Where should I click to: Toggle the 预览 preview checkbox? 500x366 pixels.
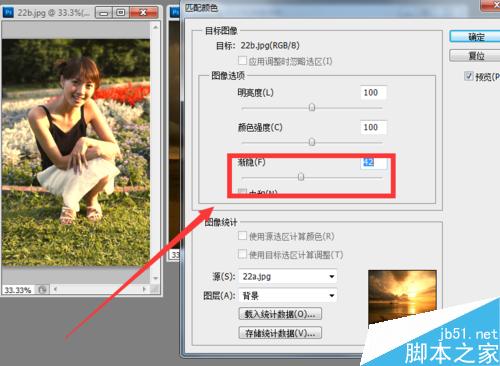(469, 76)
